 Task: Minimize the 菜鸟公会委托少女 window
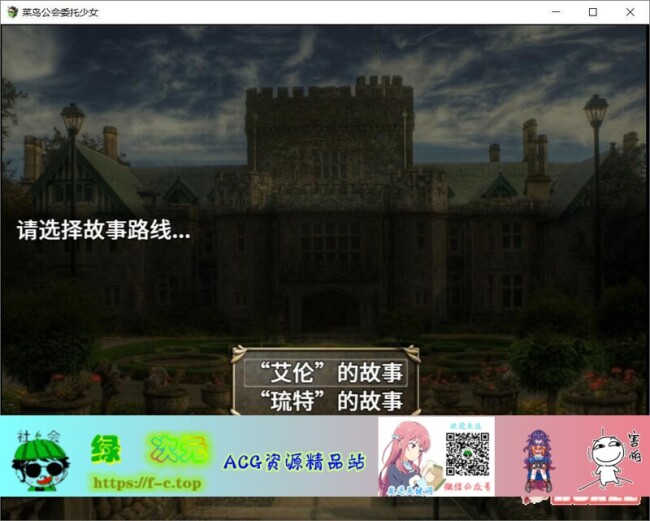click(x=556, y=12)
